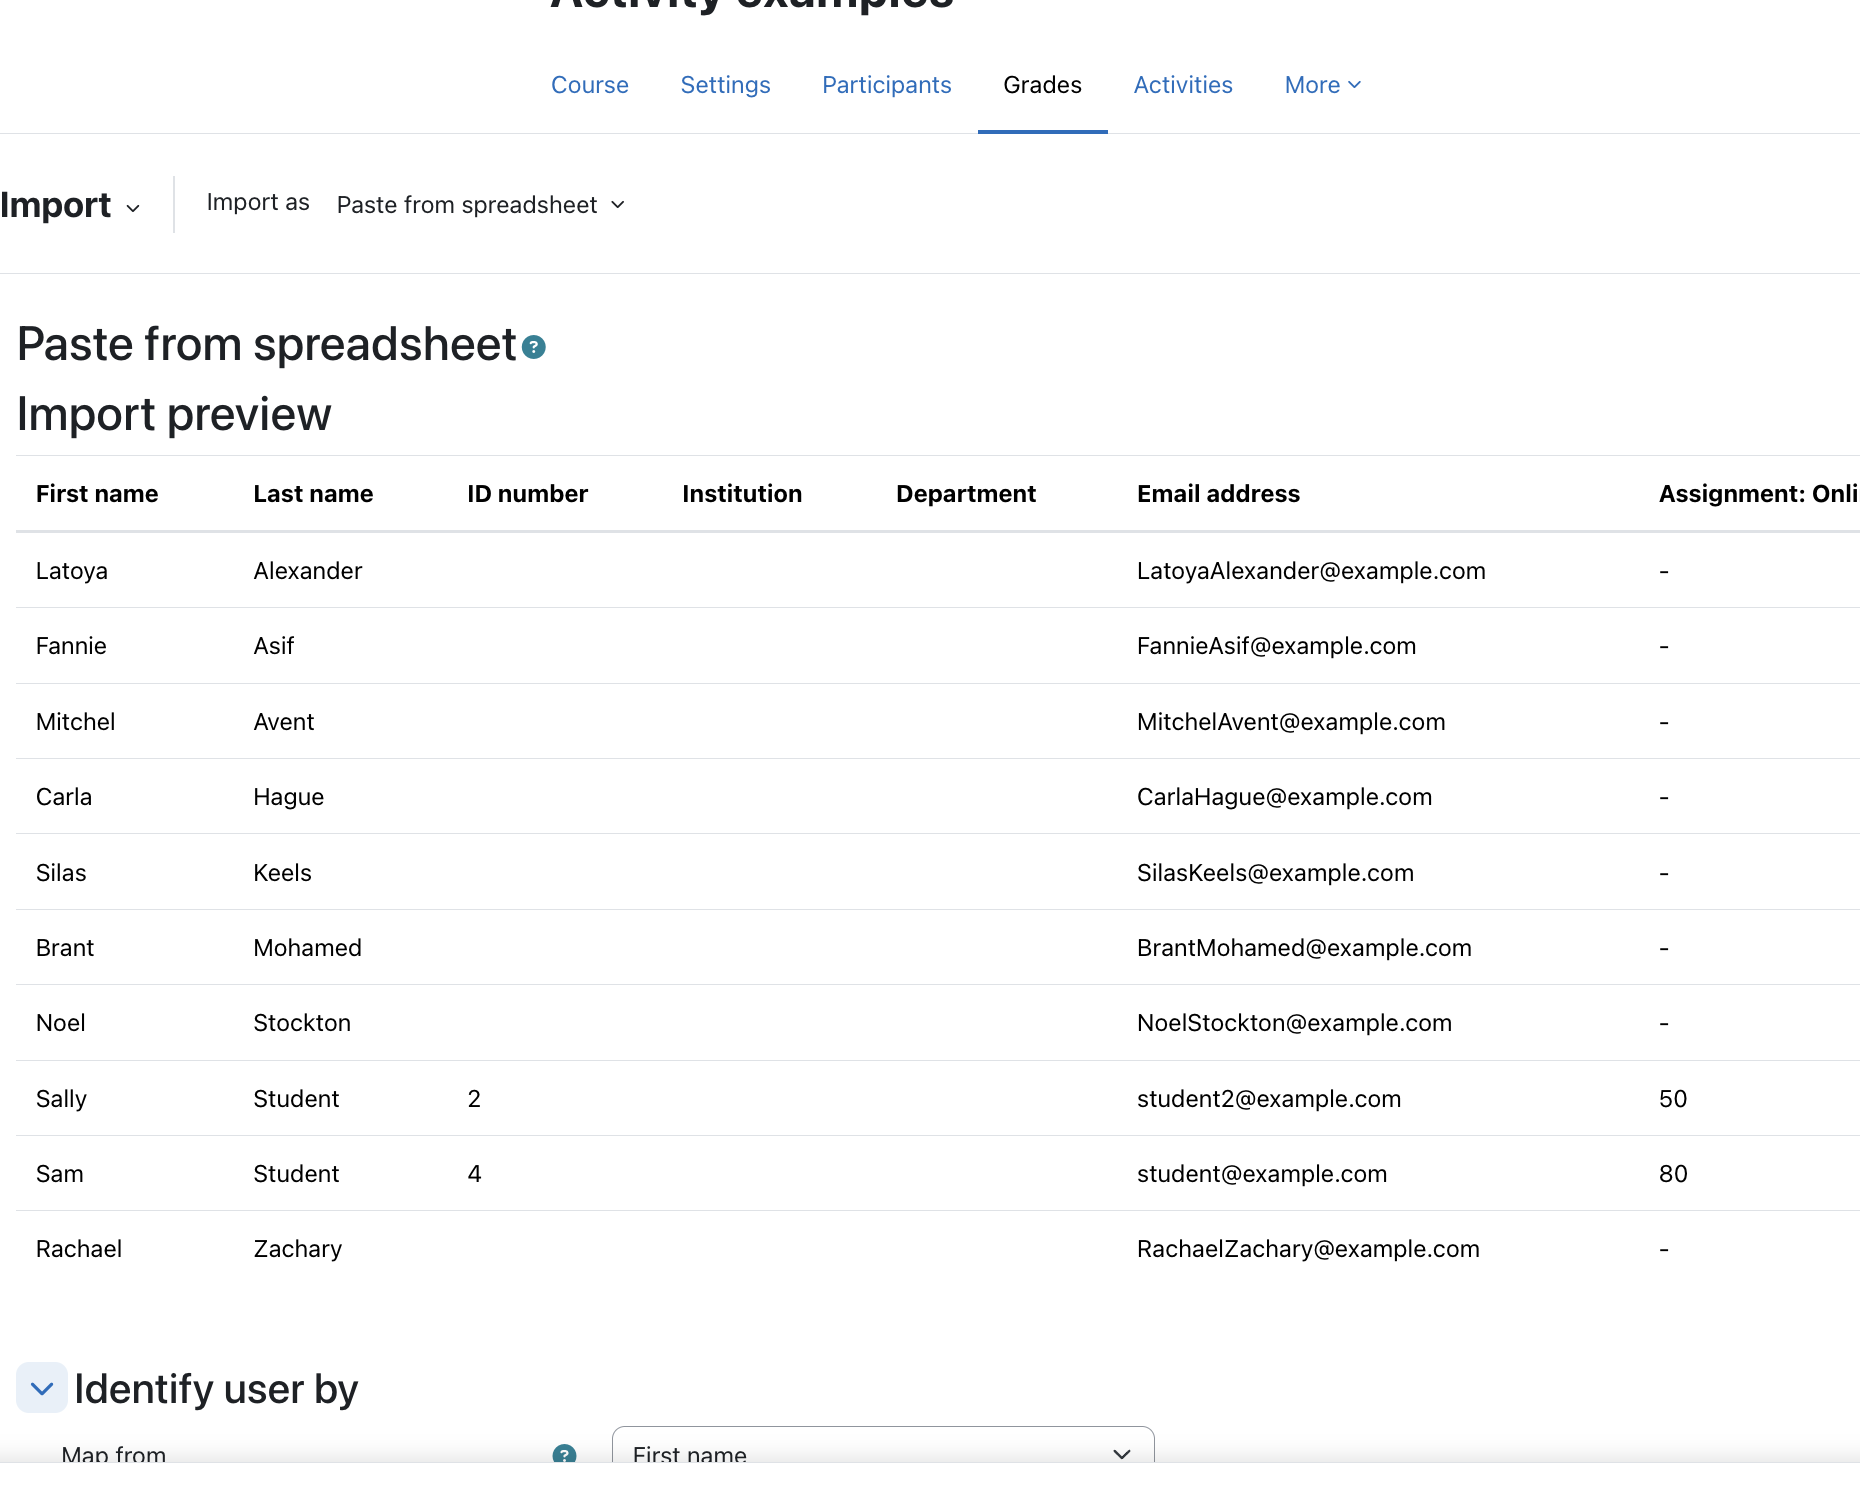Open the Map from help icon

[x=565, y=1454]
